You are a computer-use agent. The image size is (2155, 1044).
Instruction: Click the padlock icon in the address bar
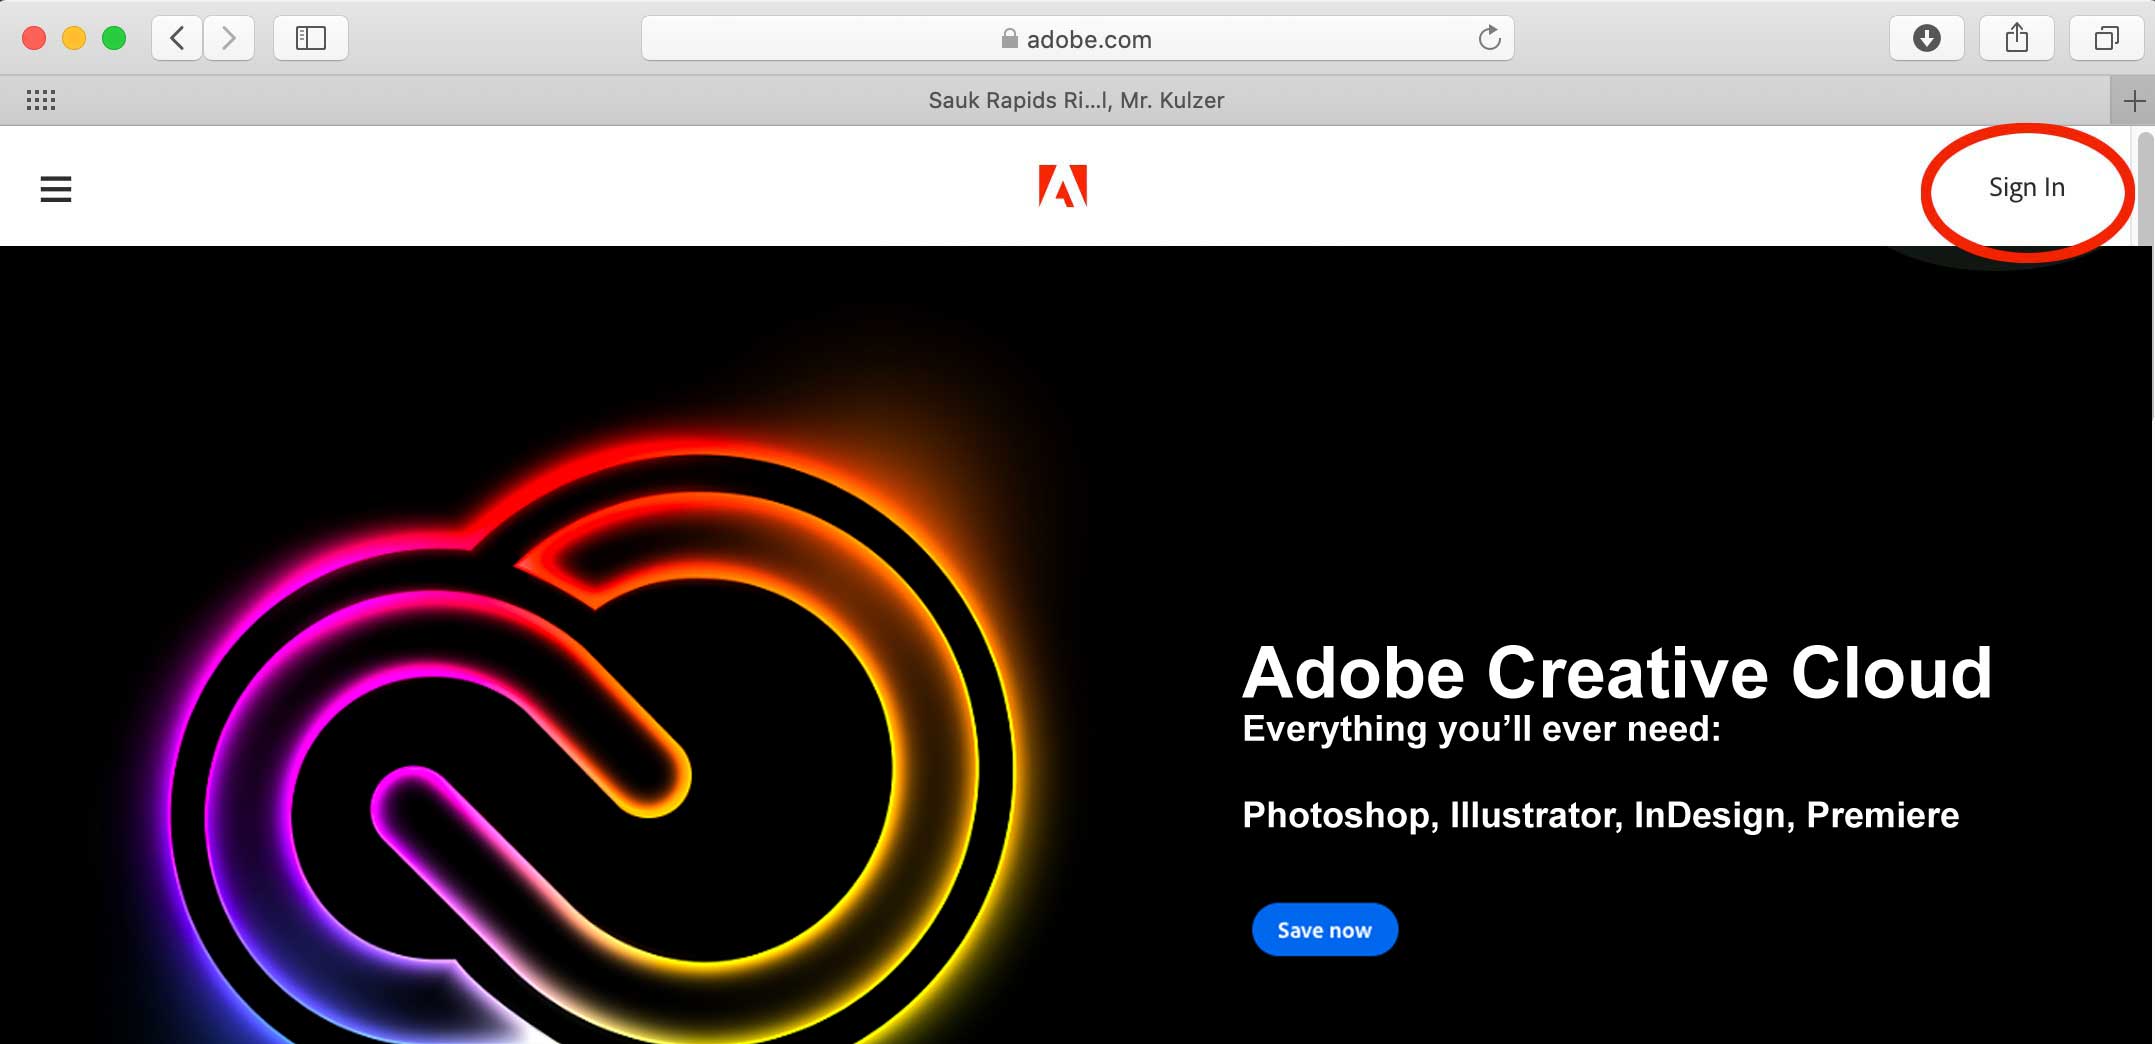tap(1009, 38)
